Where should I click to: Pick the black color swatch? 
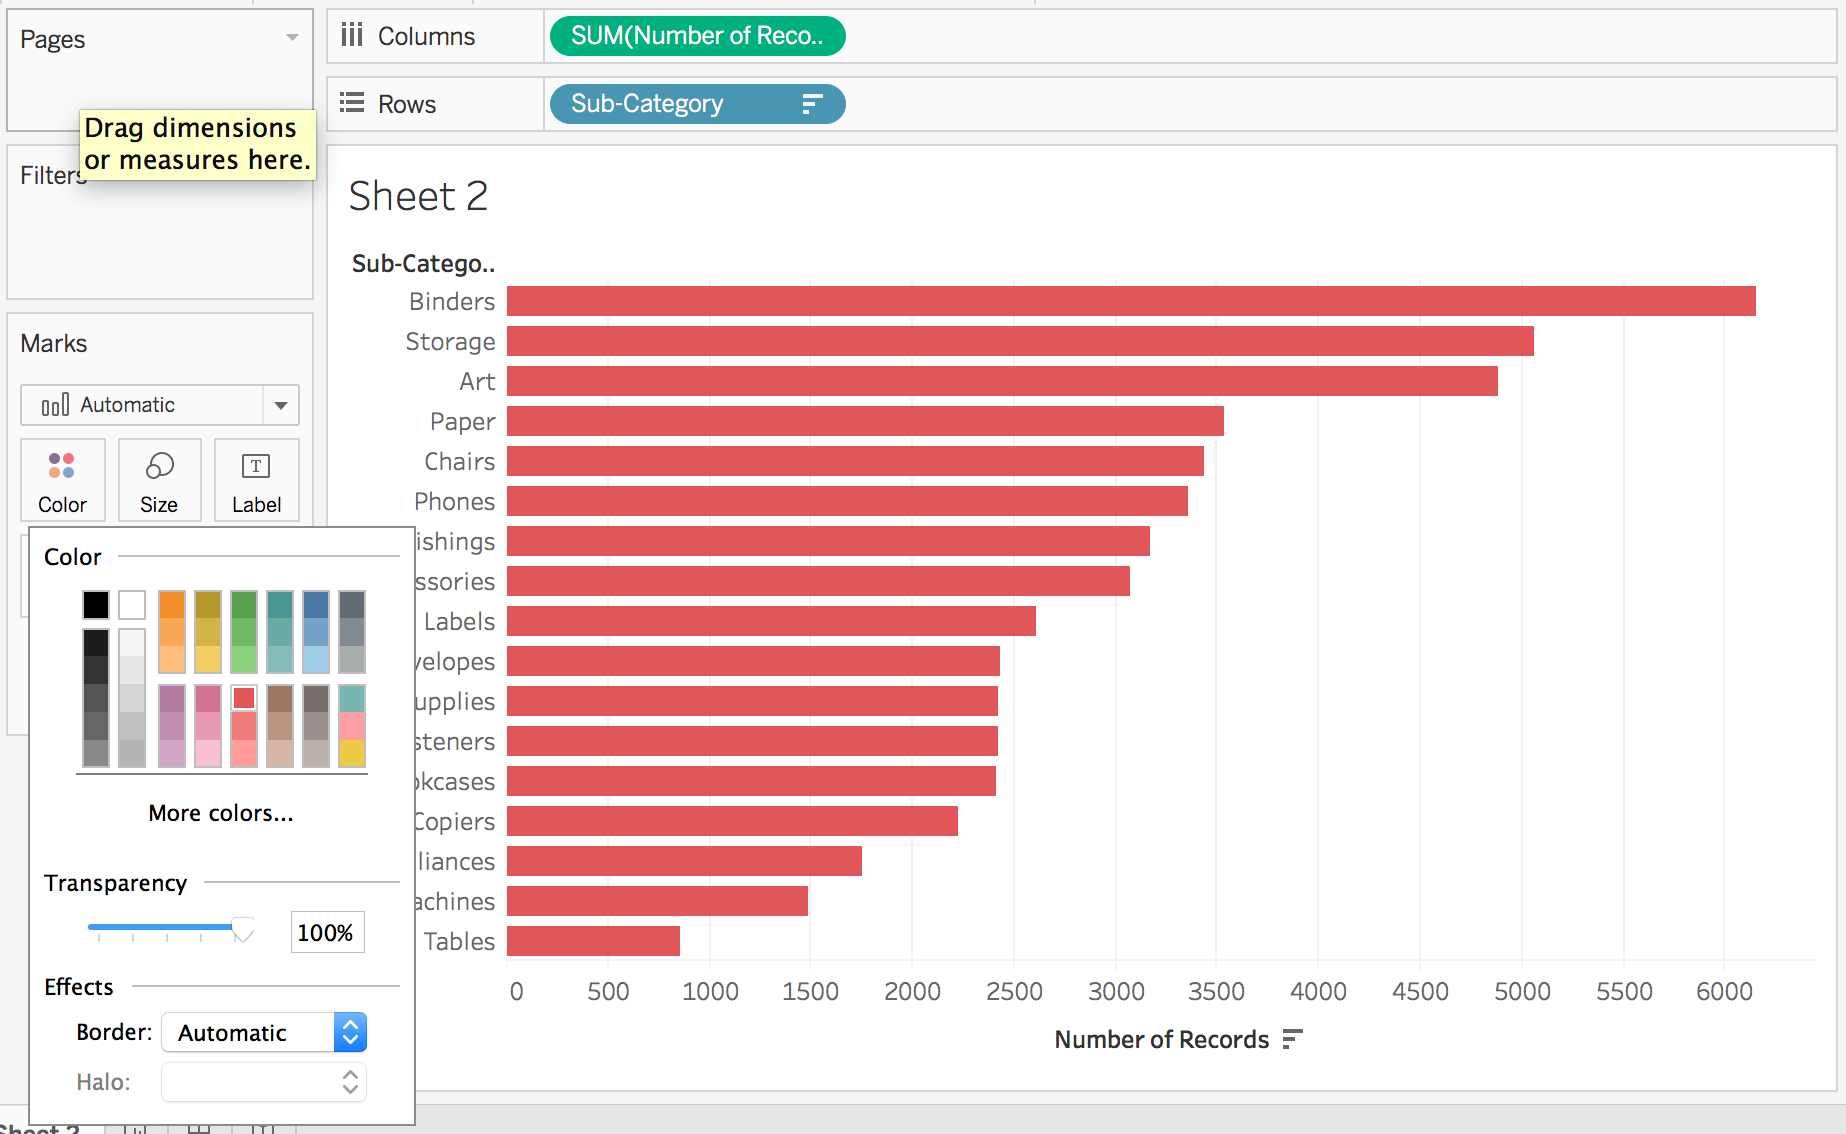[96, 604]
